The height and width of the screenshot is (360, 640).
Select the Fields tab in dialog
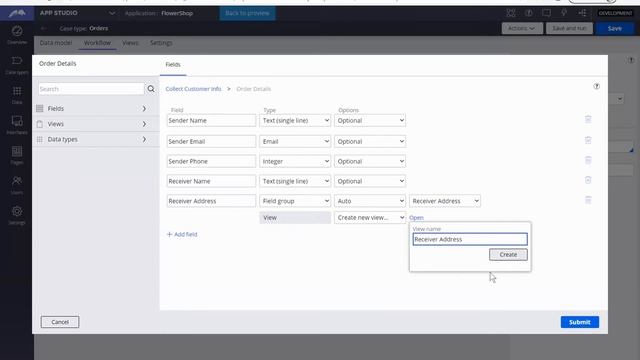[173, 64]
